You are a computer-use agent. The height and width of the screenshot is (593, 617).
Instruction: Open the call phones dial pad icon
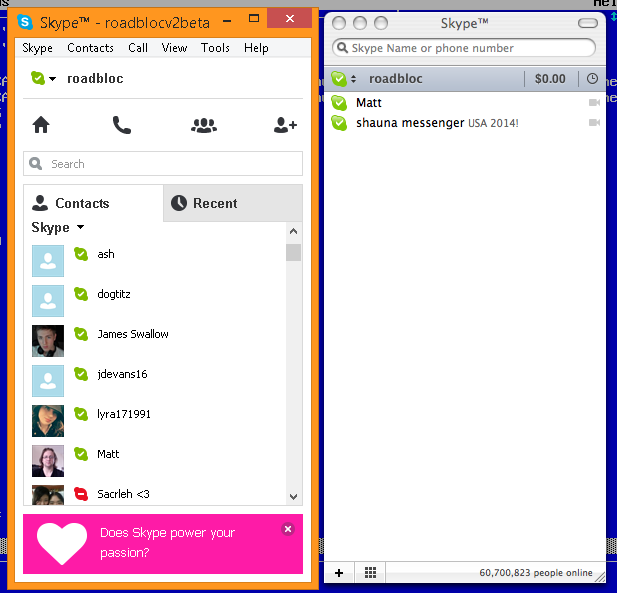[x=122, y=125]
